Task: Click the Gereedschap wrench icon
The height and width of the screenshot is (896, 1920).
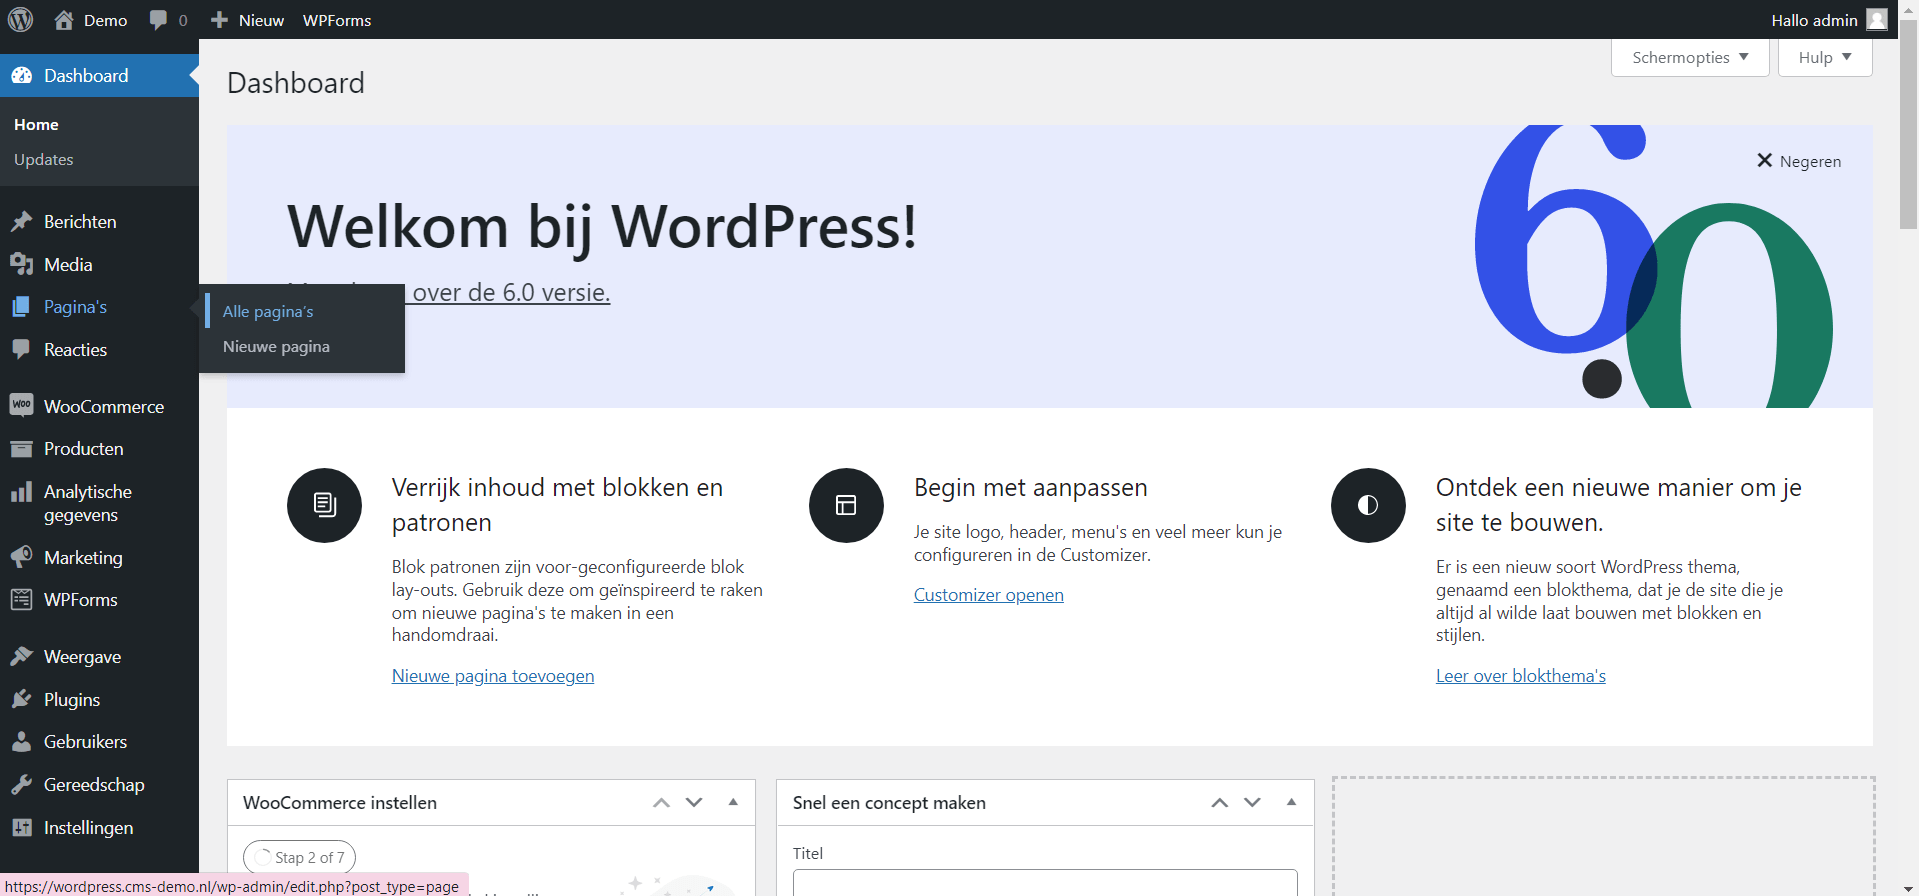Action: point(22,785)
